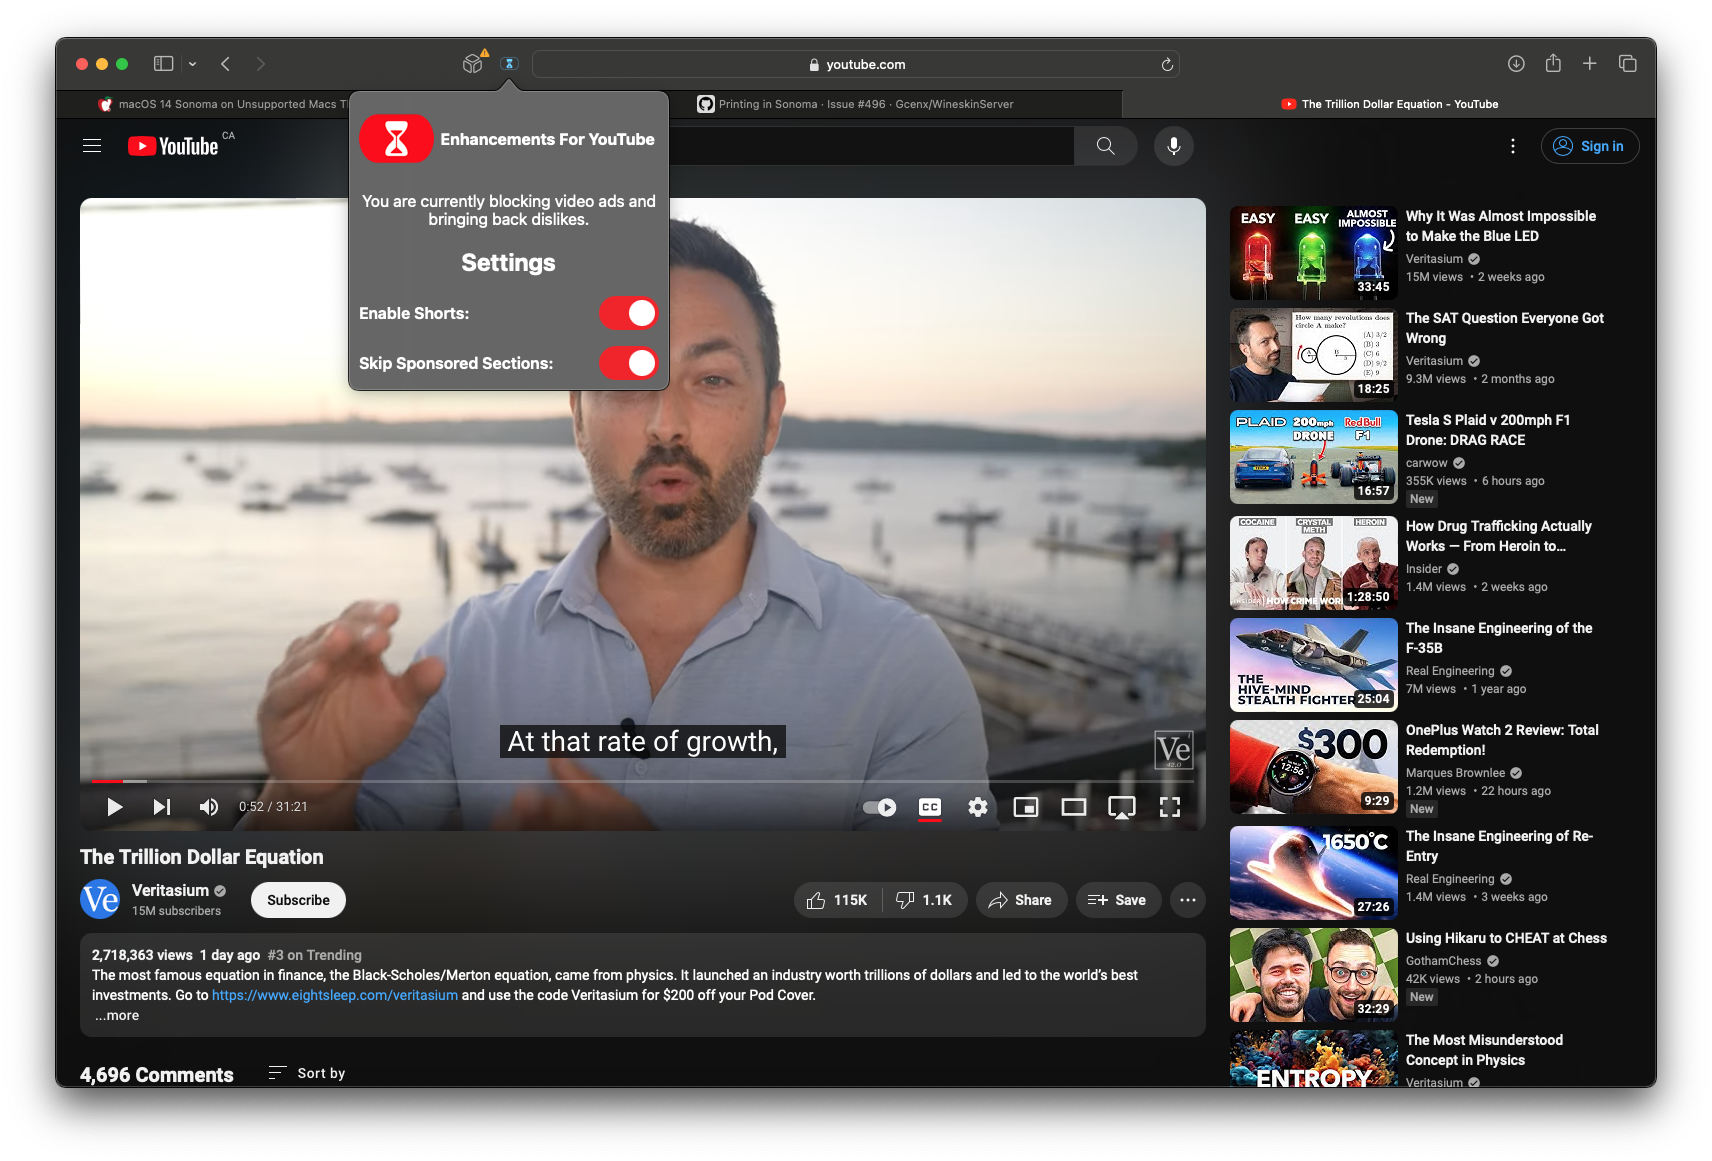
Task: Click the YouTube search input field
Action: (870, 146)
